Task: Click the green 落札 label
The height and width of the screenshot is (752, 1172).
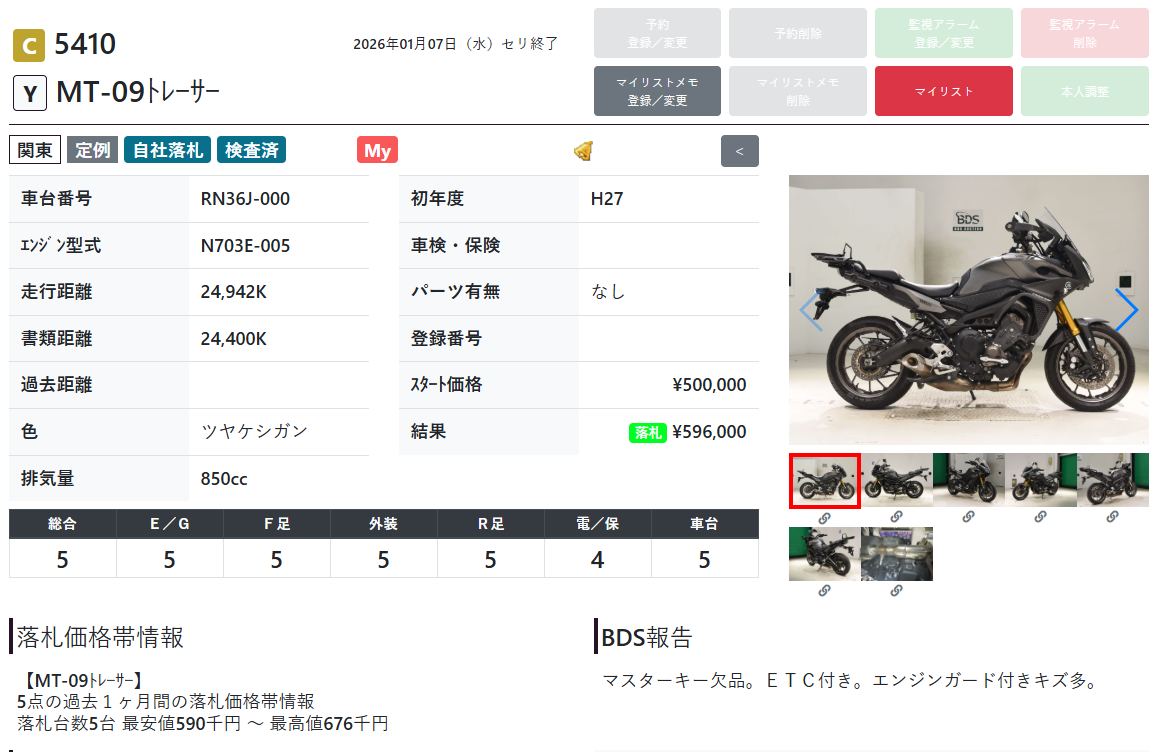Action: point(647,433)
